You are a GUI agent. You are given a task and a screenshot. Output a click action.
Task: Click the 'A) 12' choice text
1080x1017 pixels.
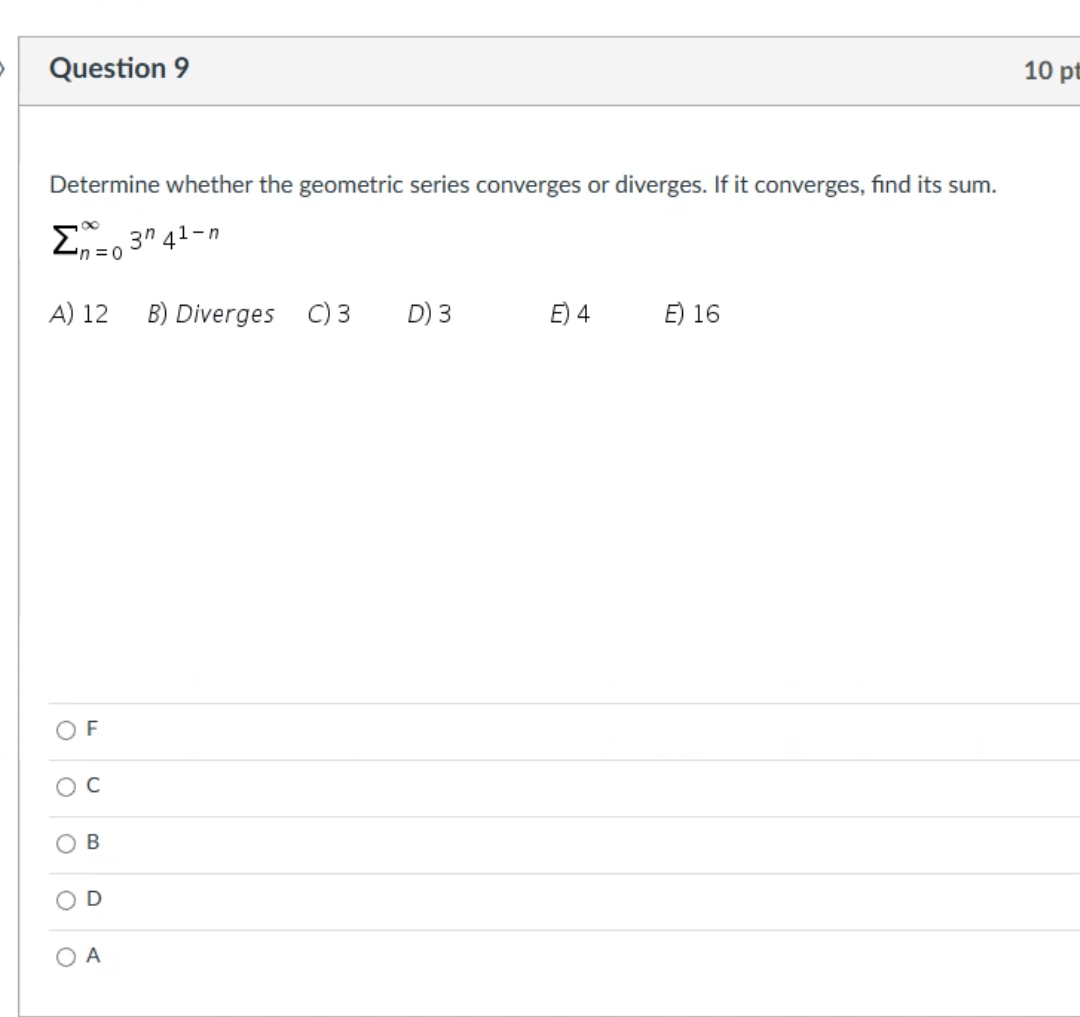coord(79,314)
